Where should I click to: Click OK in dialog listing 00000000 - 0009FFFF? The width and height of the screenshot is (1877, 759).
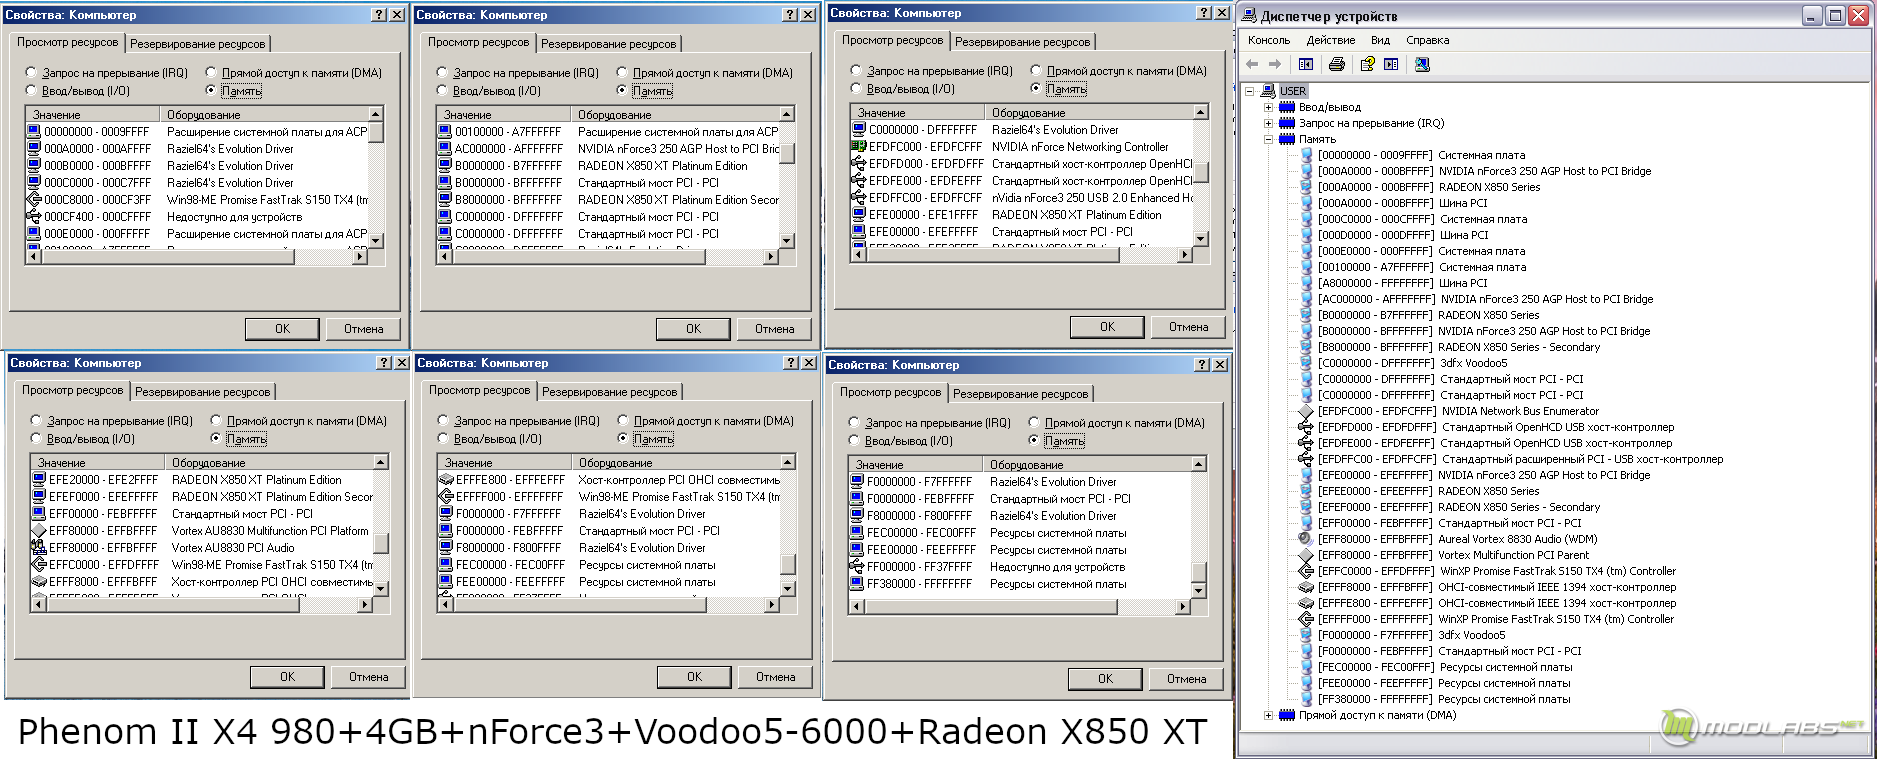click(x=282, y=328)
